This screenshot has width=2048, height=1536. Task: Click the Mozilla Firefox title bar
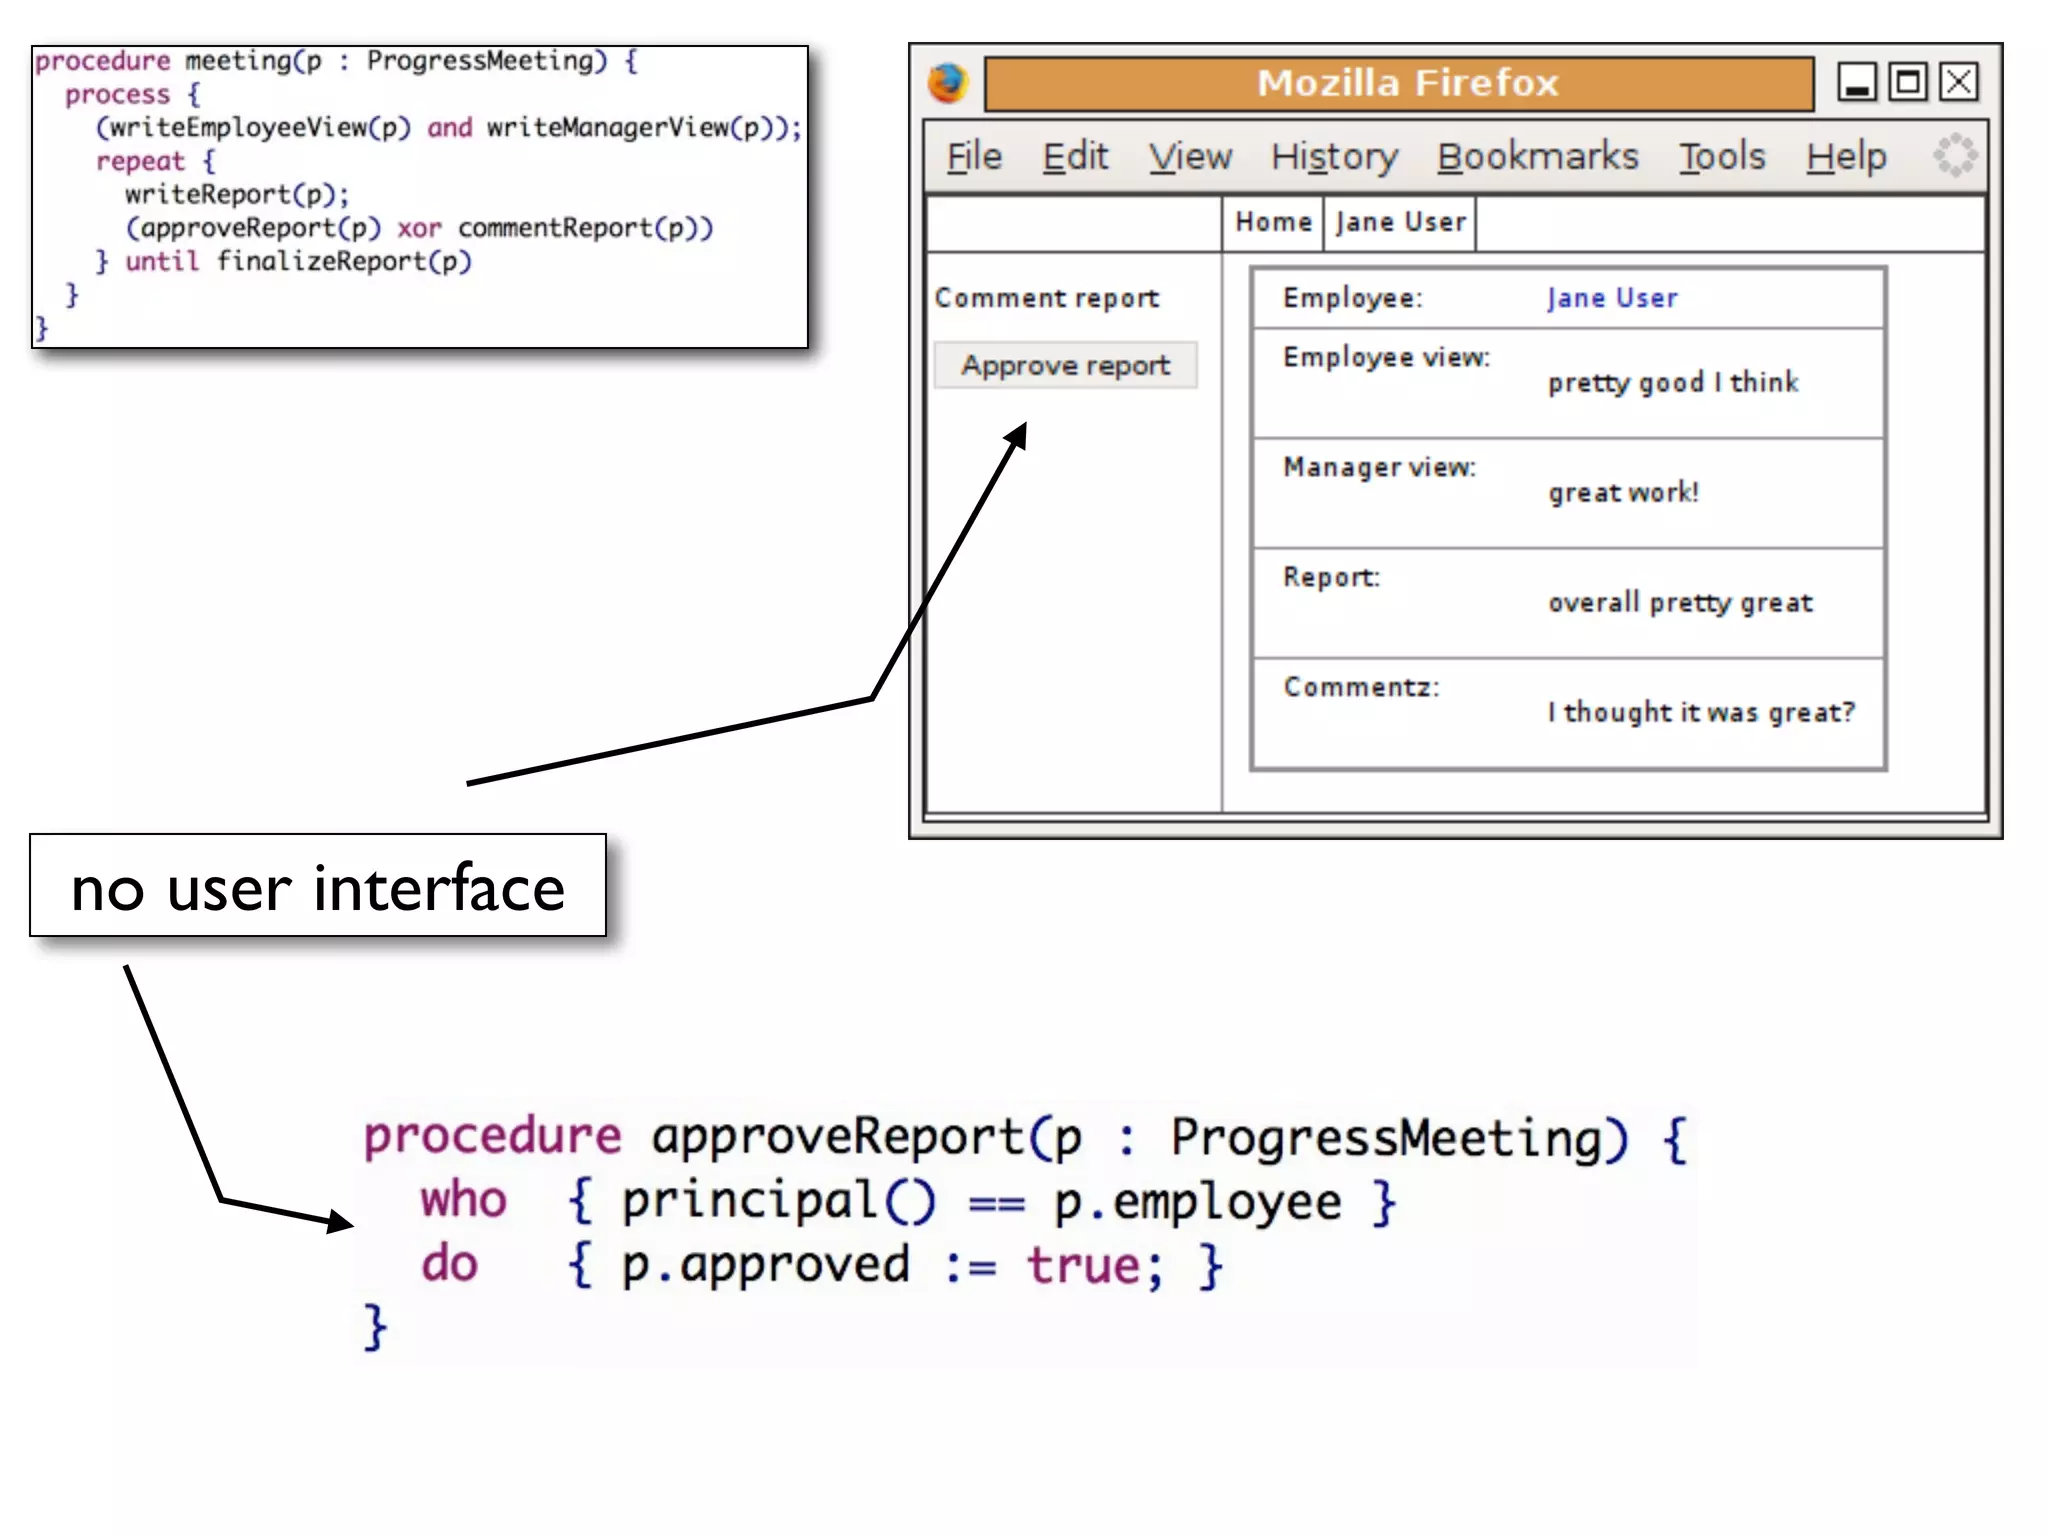tap(1398, 83)
